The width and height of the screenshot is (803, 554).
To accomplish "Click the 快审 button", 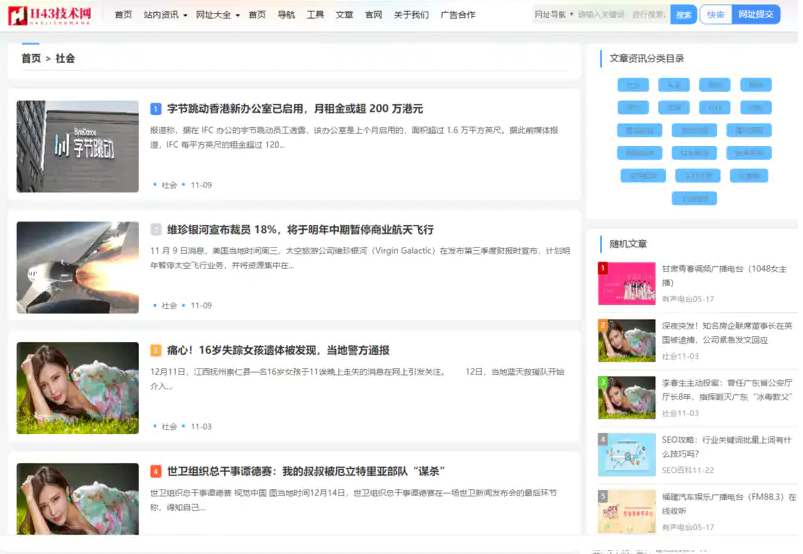I will [x=715, y=15].
